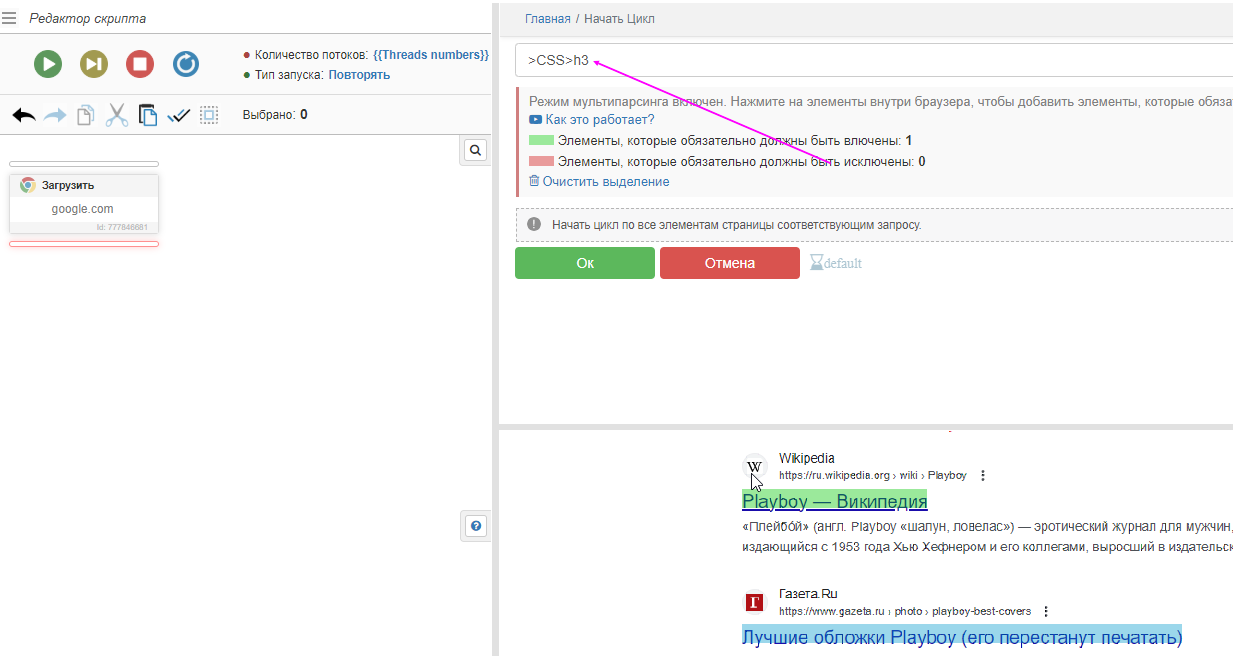Click the step-forward run button
This screenshot has width=1233, height=656.
[x=94, y=64]
